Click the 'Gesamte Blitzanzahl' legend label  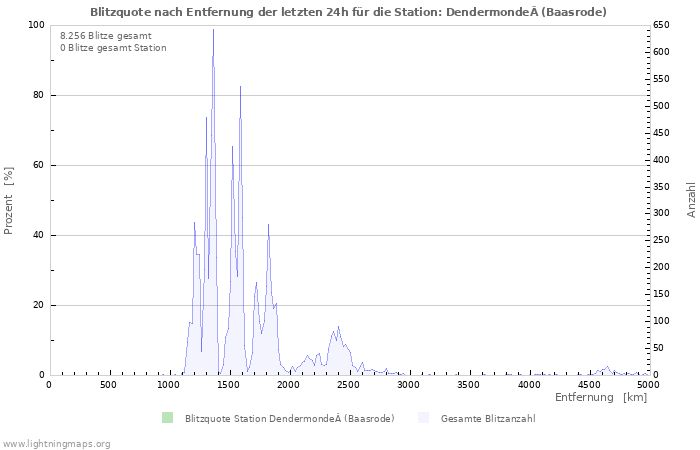488,419
